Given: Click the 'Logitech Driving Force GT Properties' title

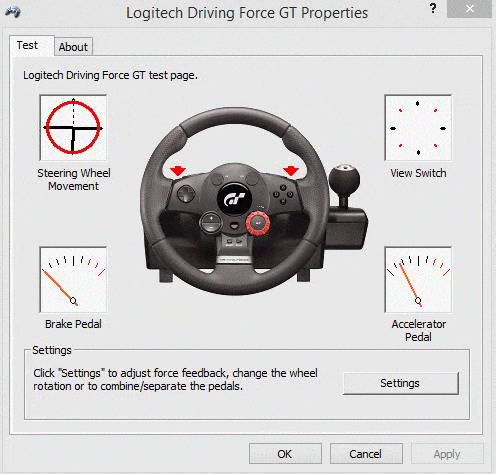Looking at the screenshot, I should [247, 13].
